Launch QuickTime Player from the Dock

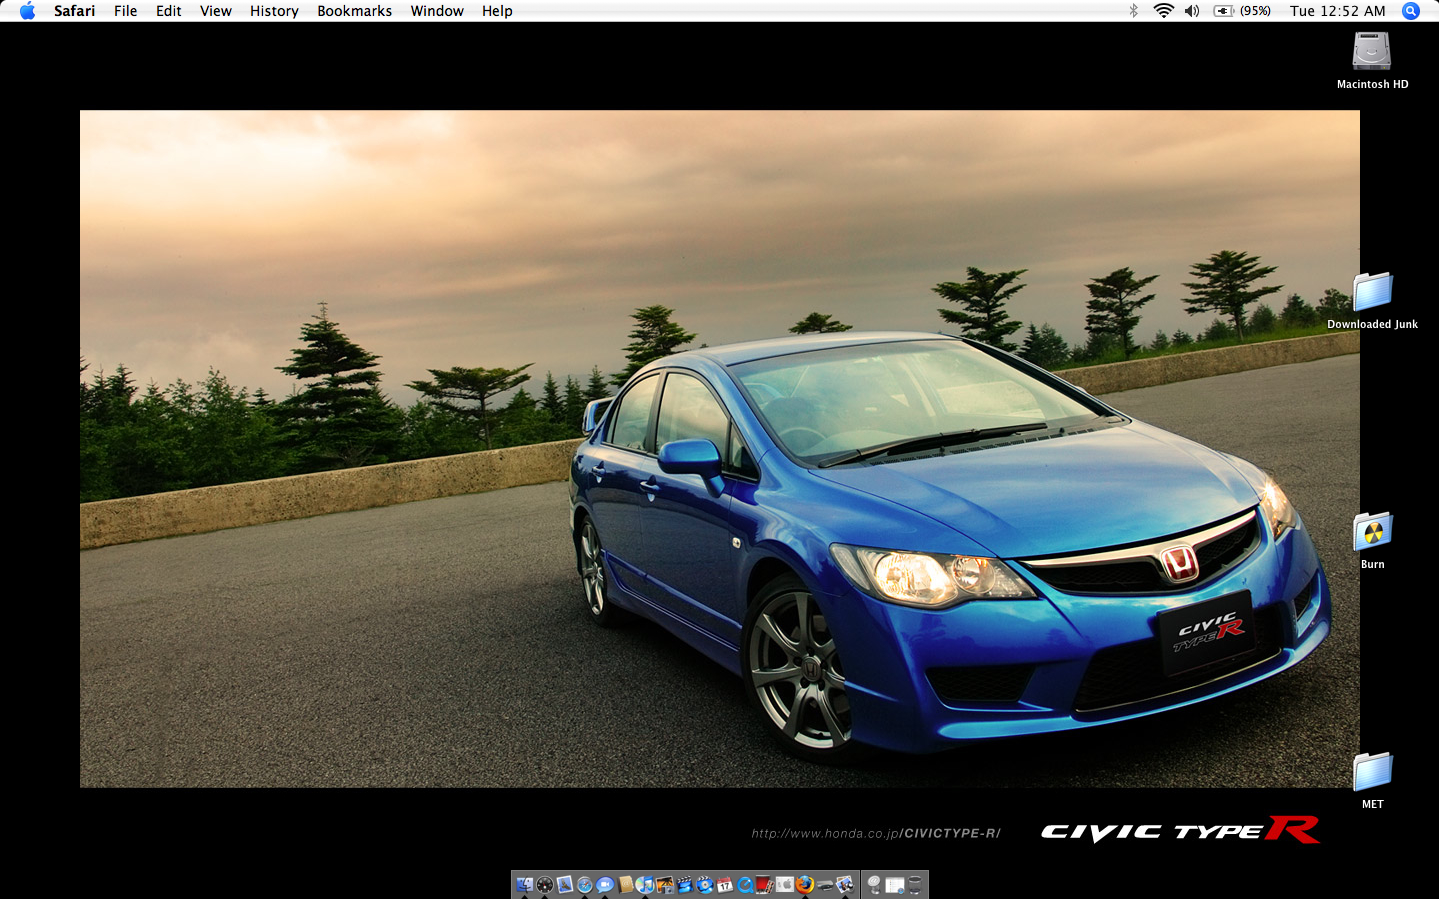coord(745,884)
